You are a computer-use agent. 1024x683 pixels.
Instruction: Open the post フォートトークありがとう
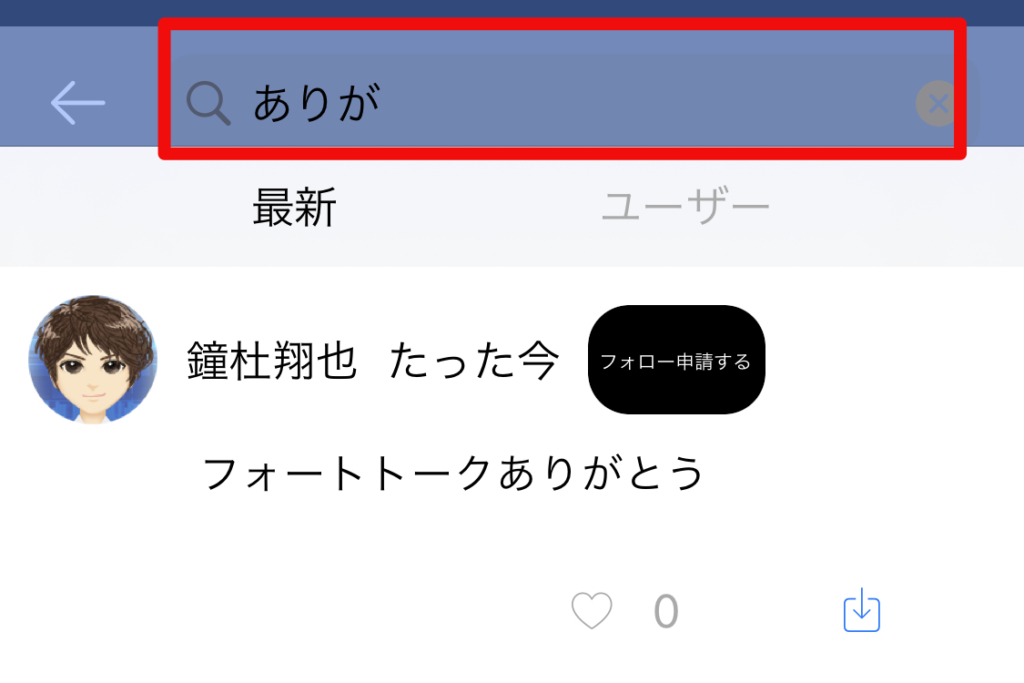click(453, 473)
